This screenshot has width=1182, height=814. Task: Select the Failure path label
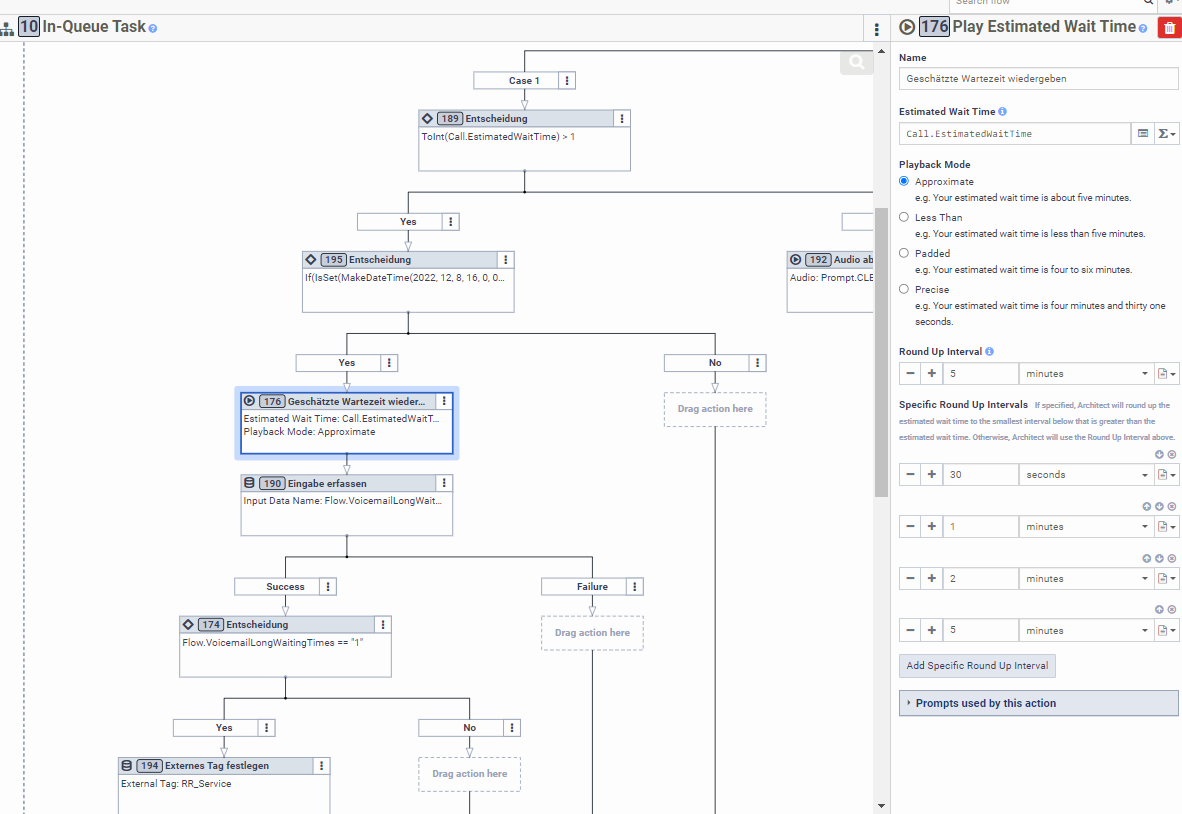click(x=592, y=586)
